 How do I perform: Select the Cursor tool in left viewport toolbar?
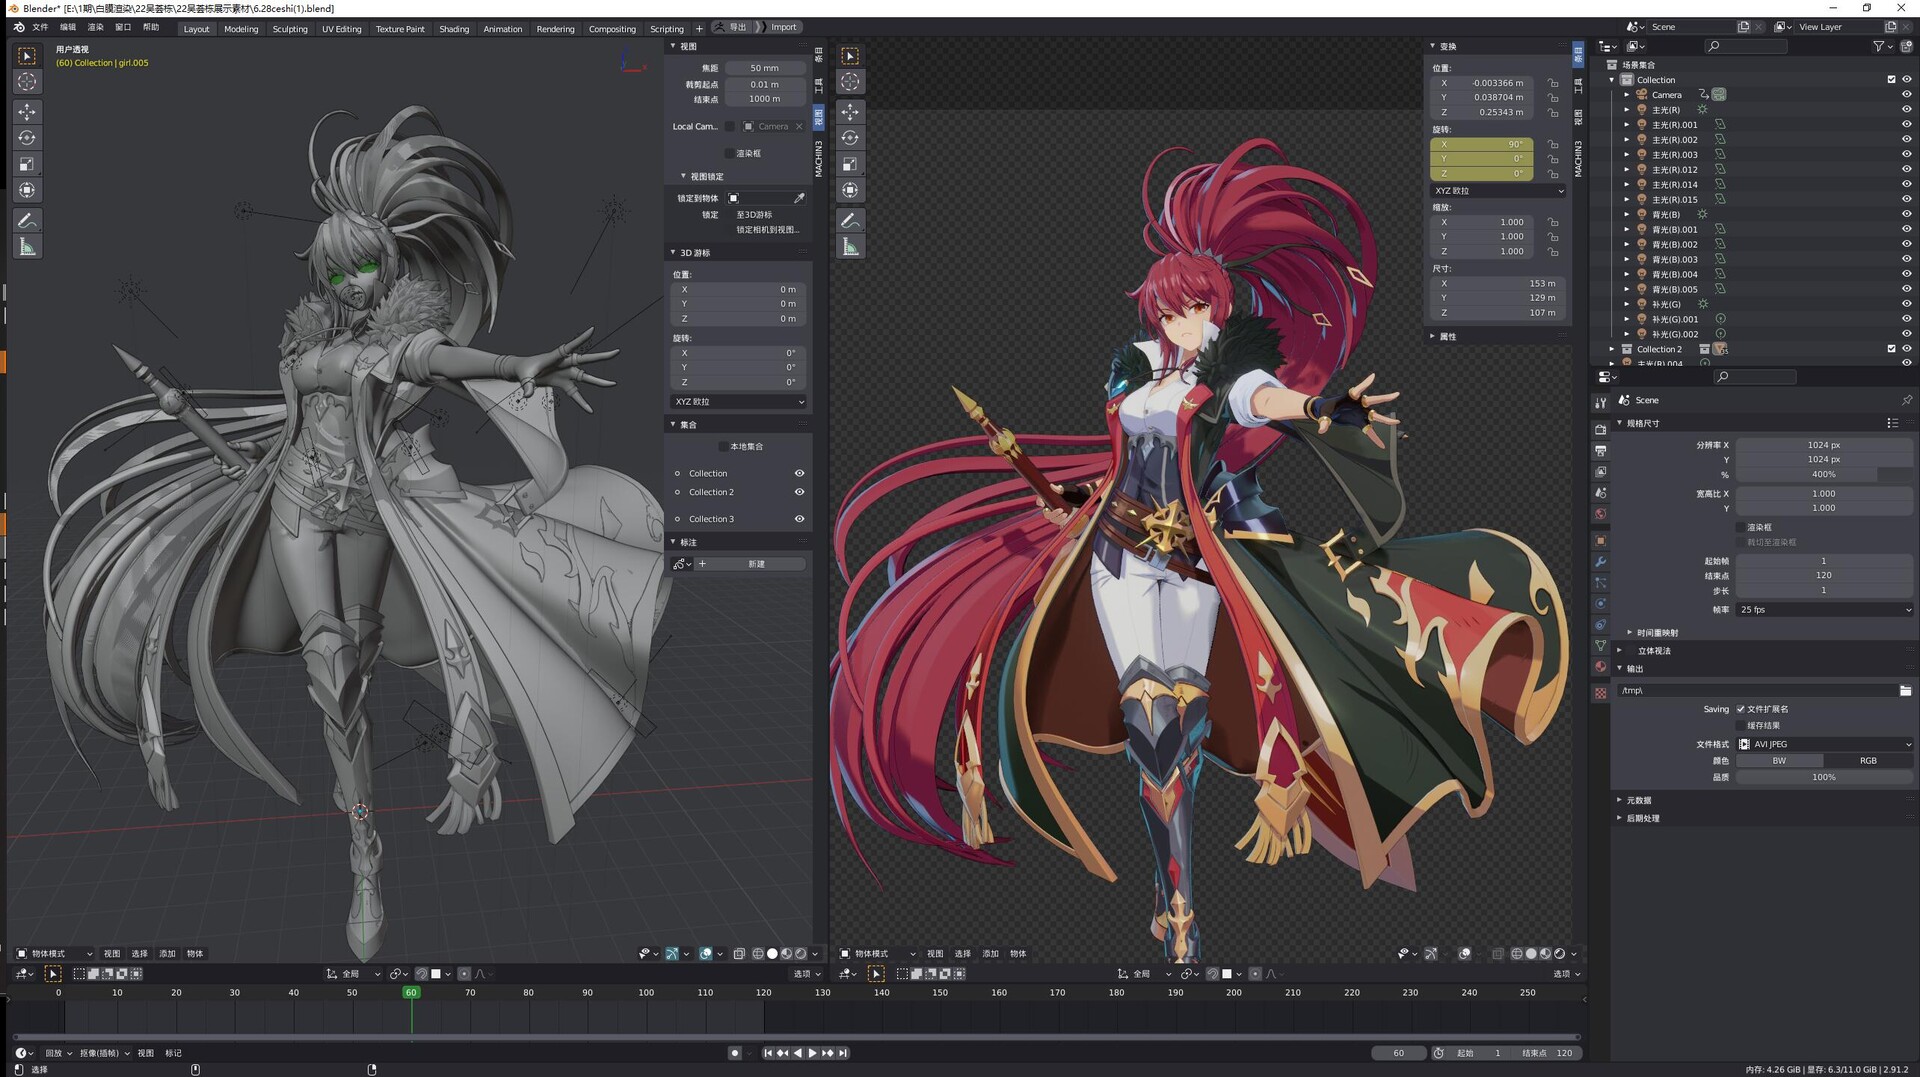[x=27, y=82]
